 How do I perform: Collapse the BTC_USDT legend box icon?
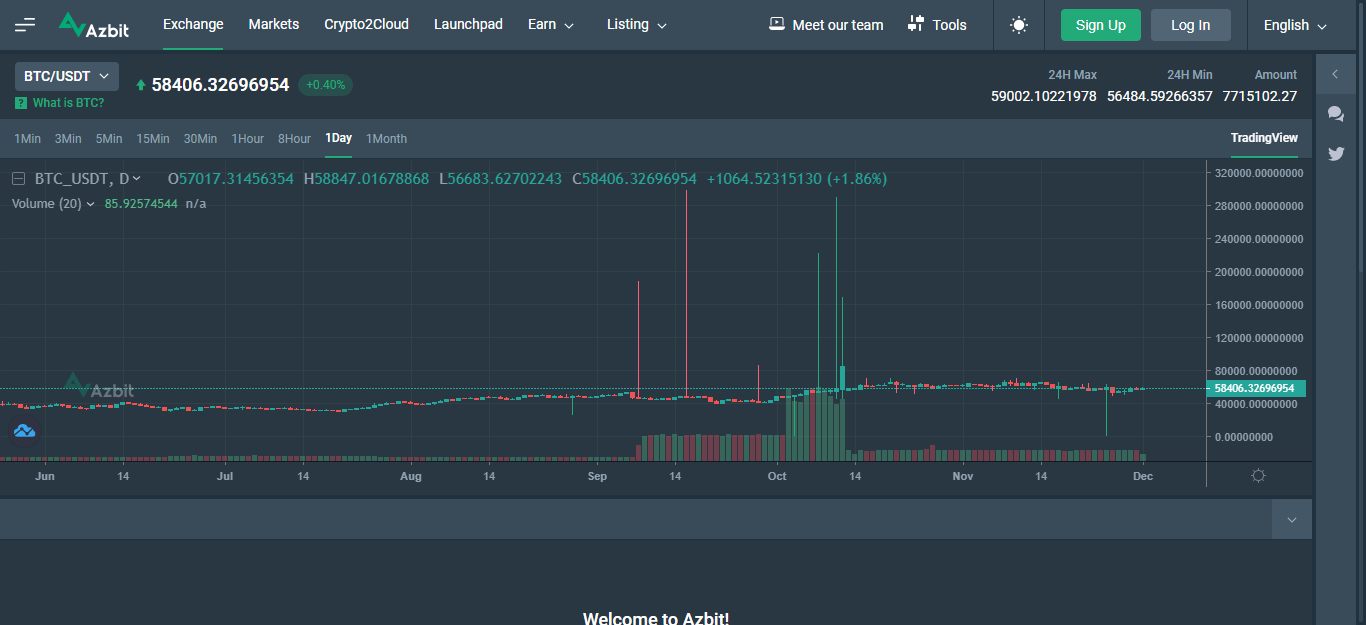point(18,179)
